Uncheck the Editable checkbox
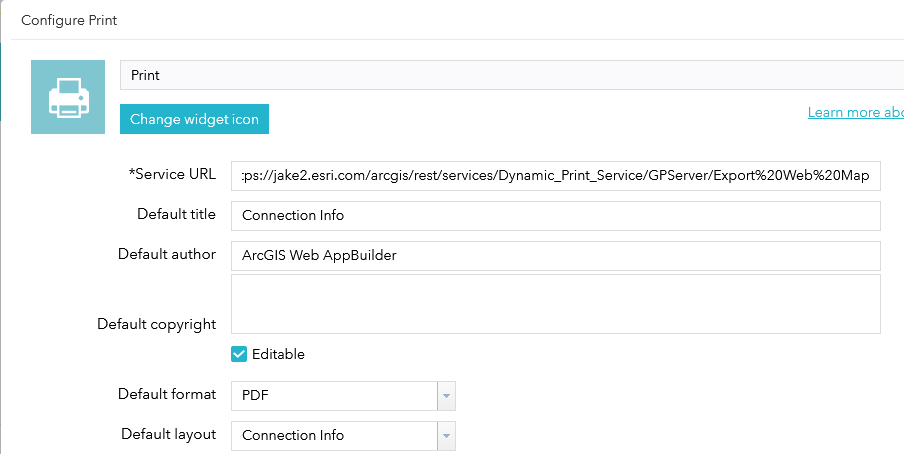904x454 pixels. (239, 354)
